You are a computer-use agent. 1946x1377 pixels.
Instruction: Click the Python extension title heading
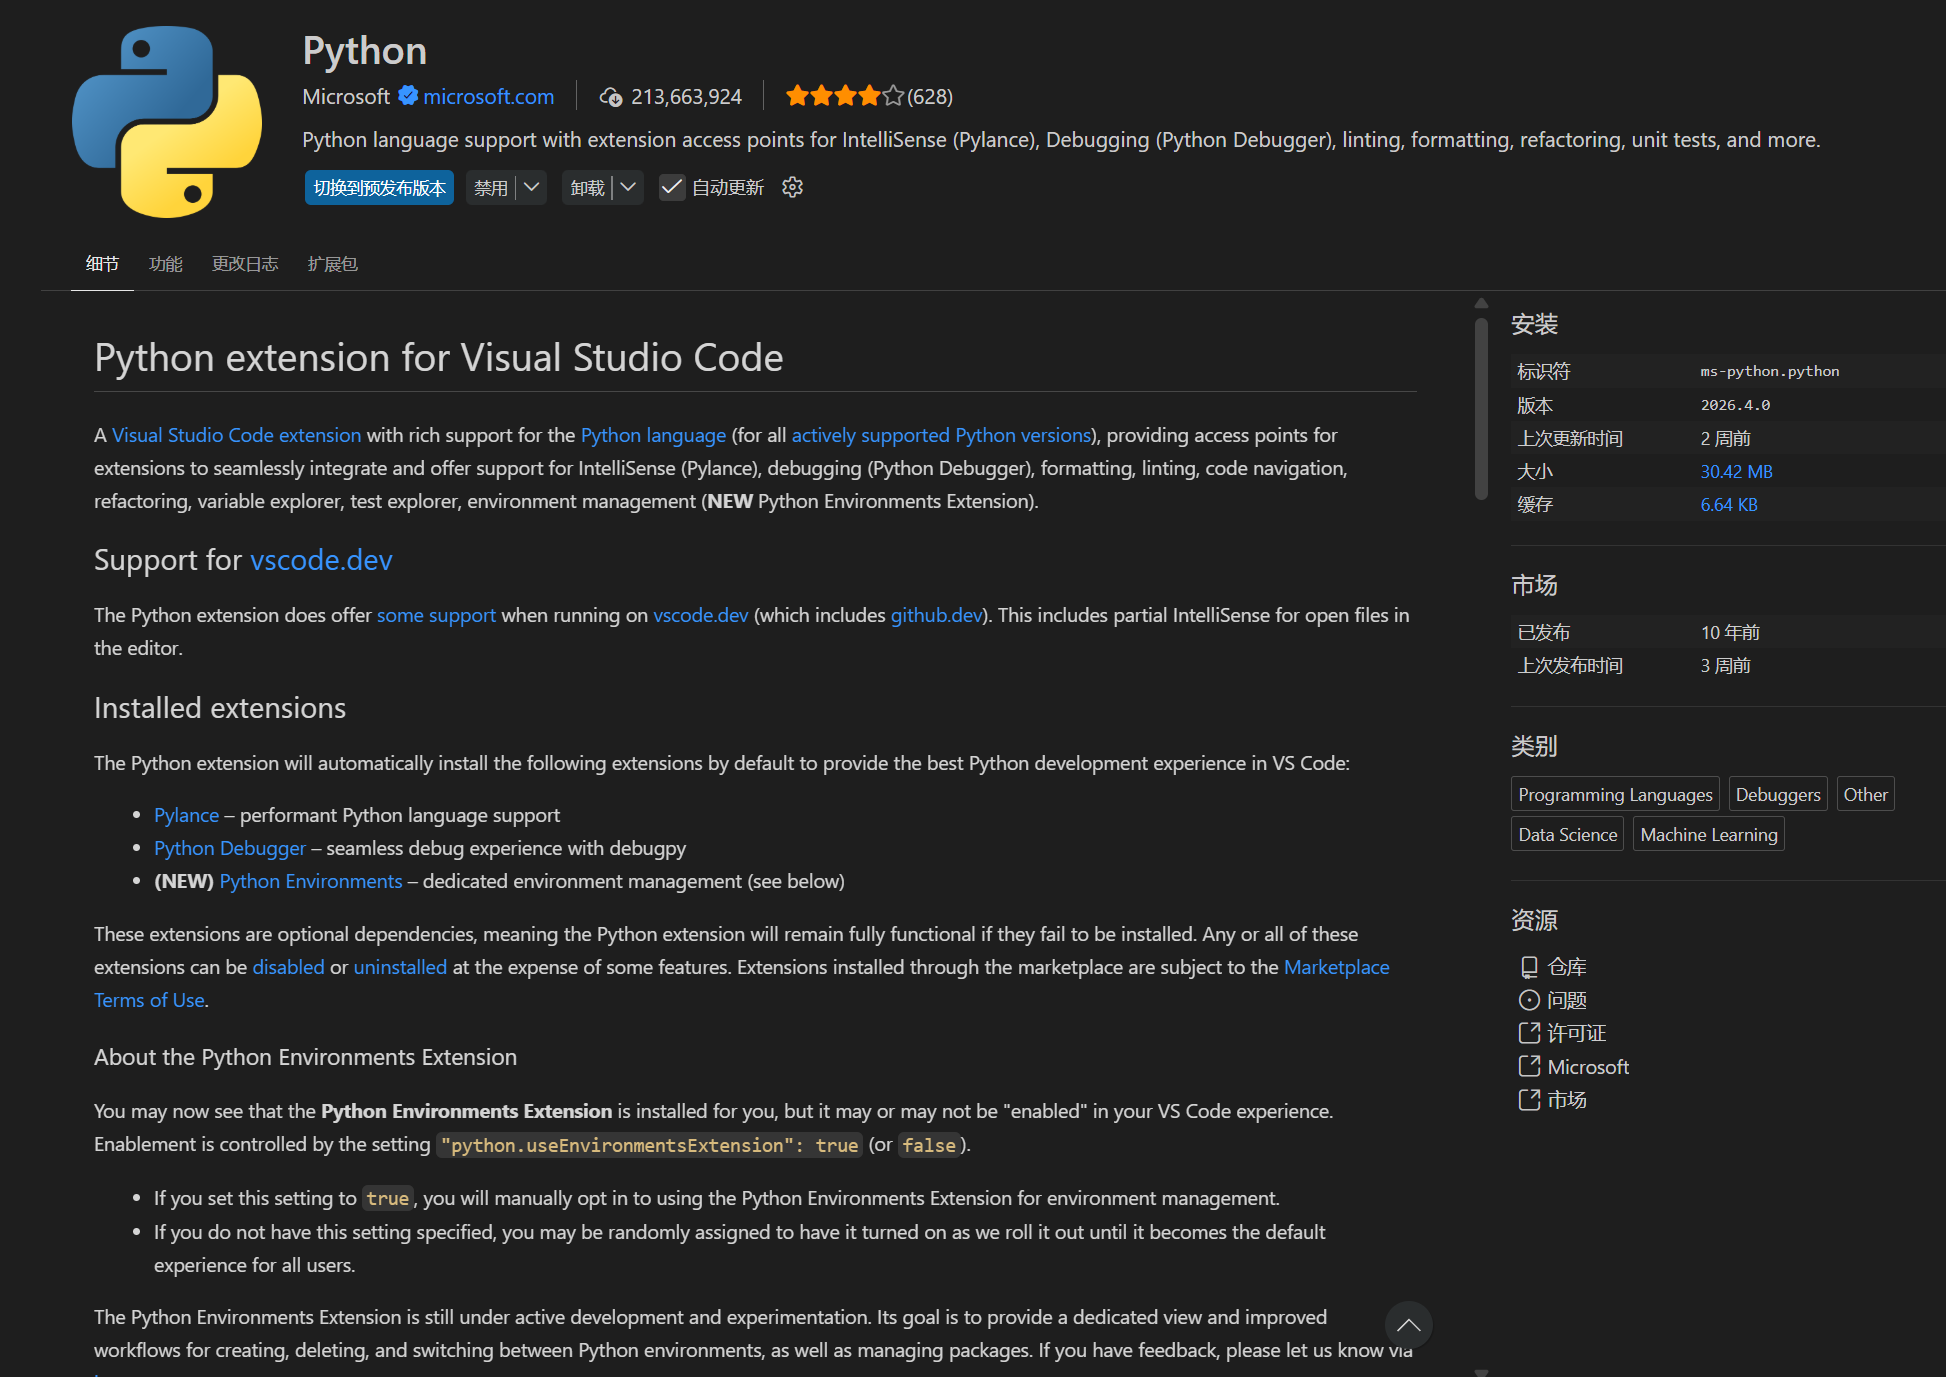pos(365,50)
